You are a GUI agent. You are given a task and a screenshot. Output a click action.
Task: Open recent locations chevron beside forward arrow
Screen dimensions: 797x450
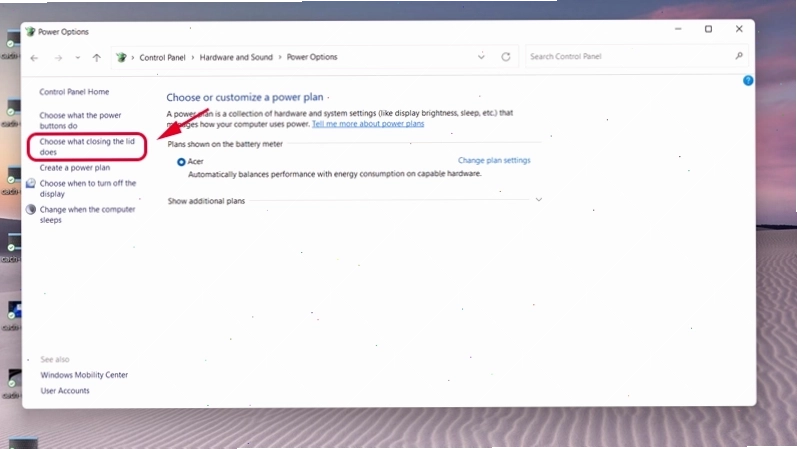(x=78, y=58)
